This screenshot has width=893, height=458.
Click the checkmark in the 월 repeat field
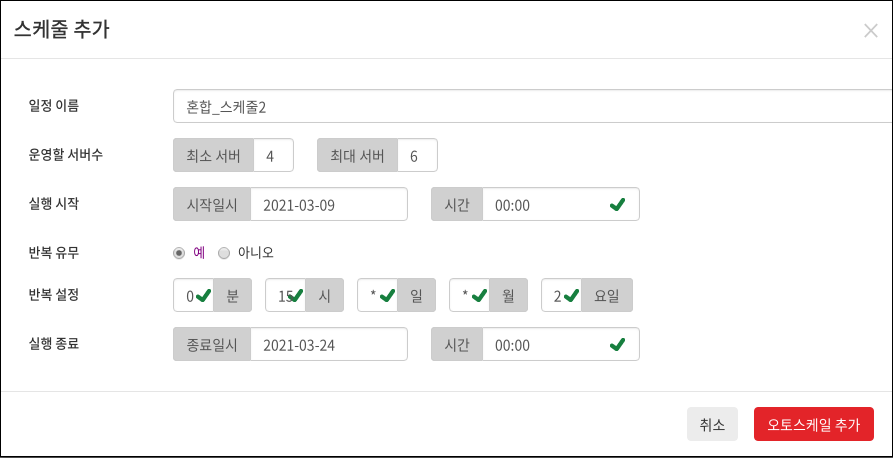tap(480, 295)
